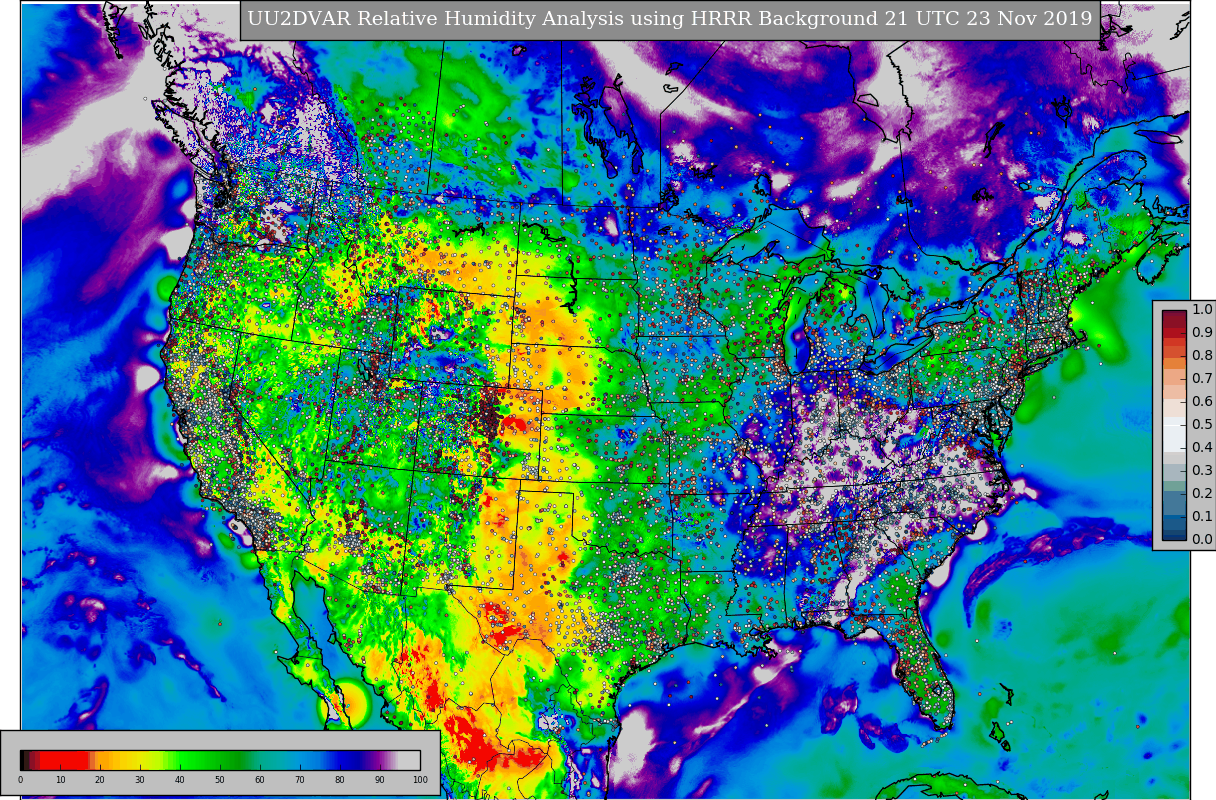The image size is (1216, 800).
Task: Pick the dark red top band of right colorbar
Action: [x=1174, y=319]
